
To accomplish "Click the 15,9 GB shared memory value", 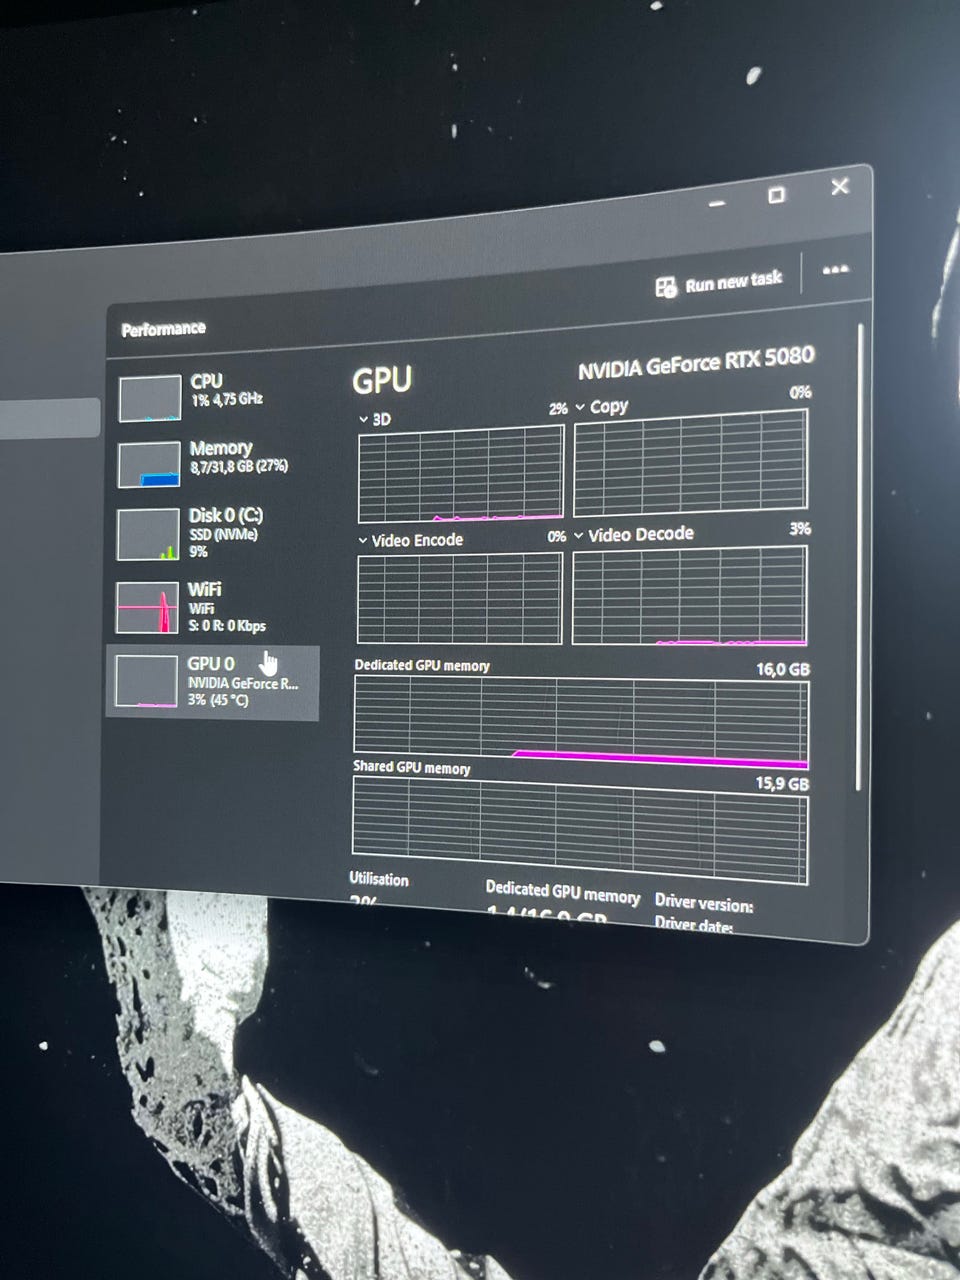I will [782, 784].
